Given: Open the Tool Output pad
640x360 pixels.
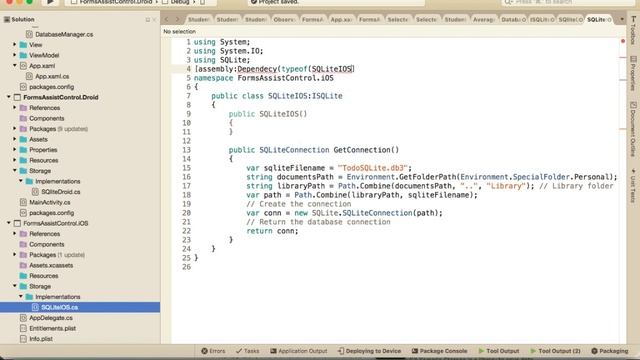Looking at the screenshot, I should 499,351.
